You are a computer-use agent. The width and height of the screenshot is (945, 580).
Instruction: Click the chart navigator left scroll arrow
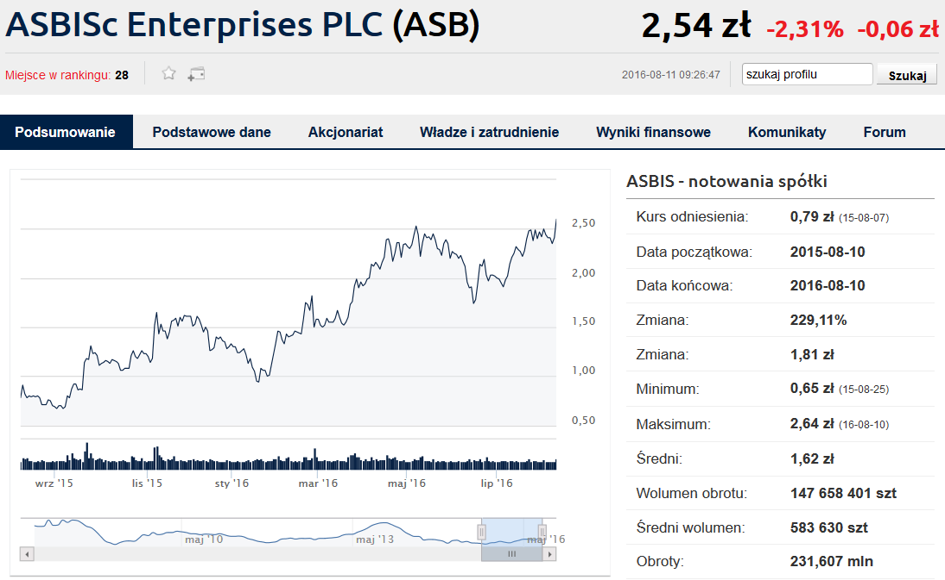pos(27,553)
